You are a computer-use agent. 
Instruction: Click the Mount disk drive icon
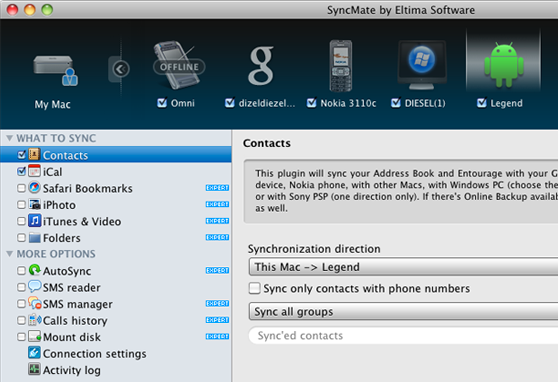coord(35,336)
